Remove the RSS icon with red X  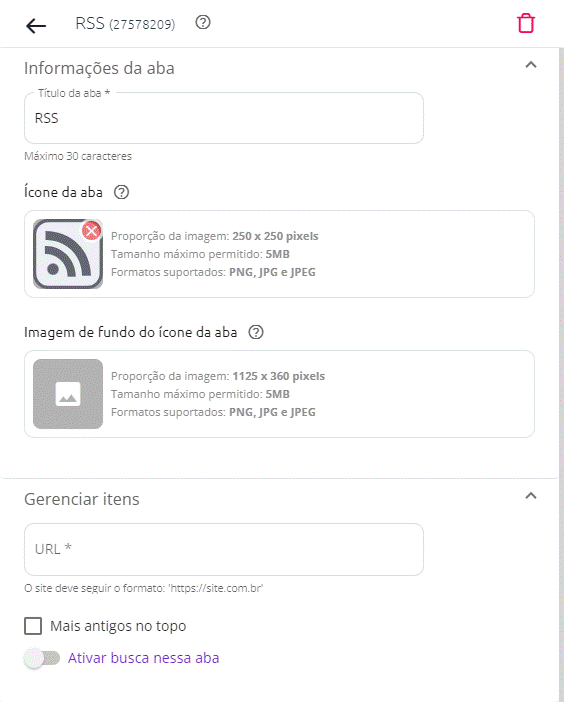pos(91,231)
